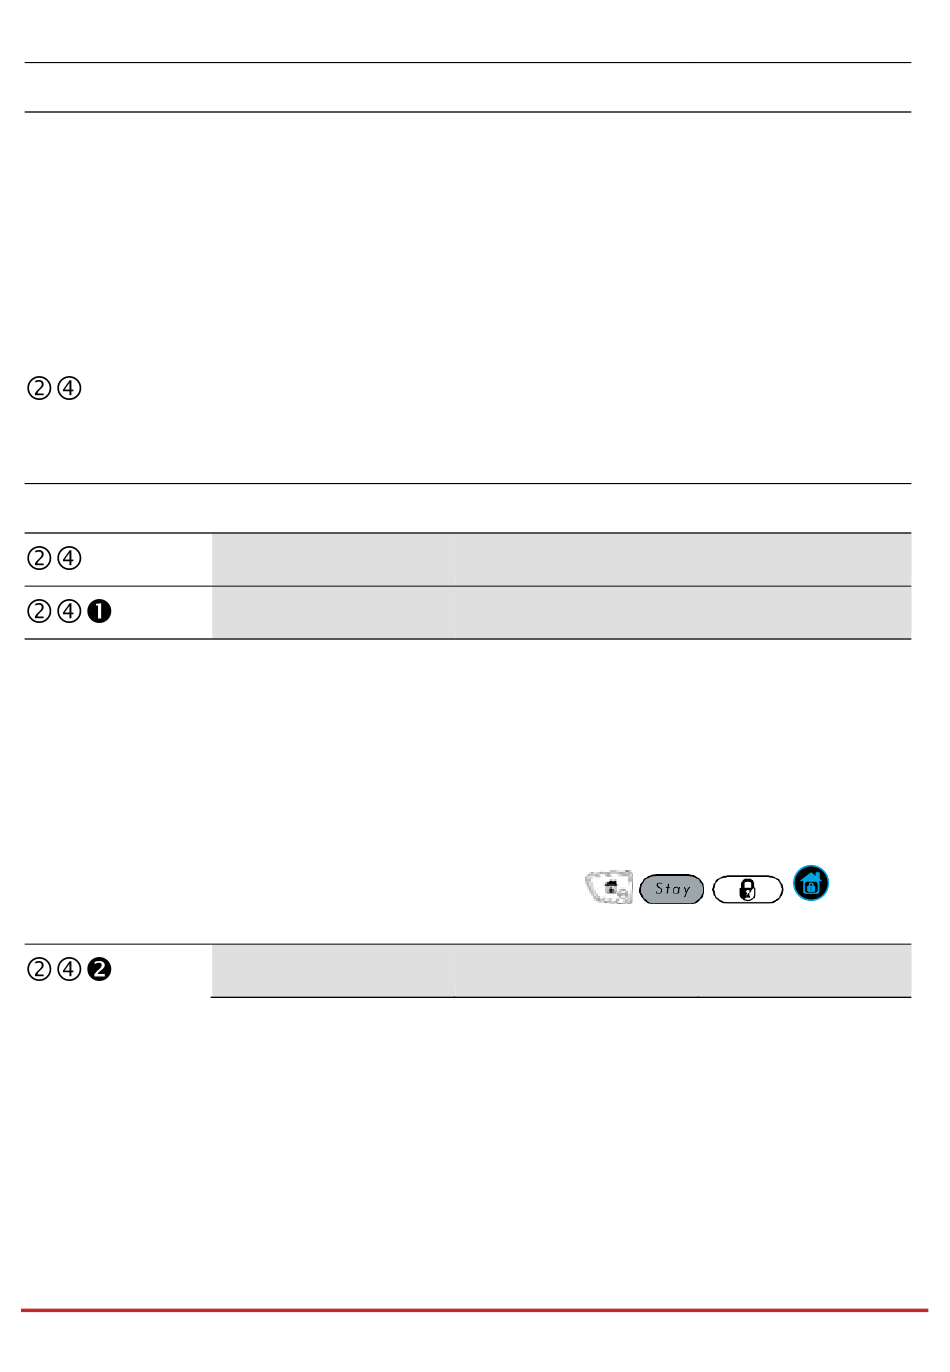
Task: Click the black filled circled number 2
Action: 99,969
